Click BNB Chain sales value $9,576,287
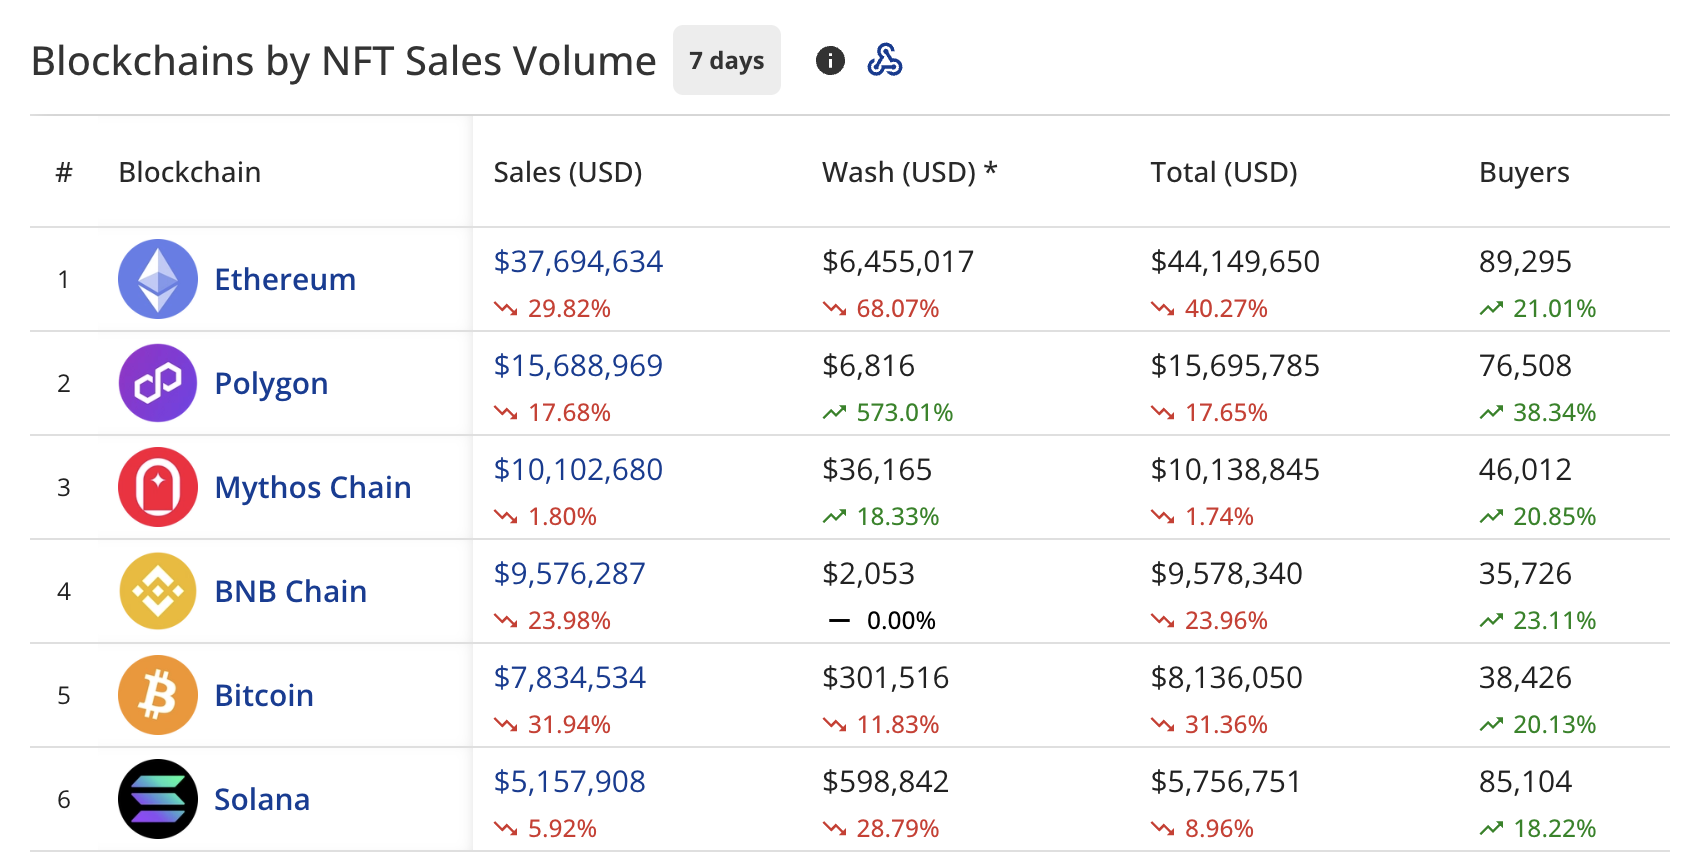1694x852 pixels. click(569, 574)
